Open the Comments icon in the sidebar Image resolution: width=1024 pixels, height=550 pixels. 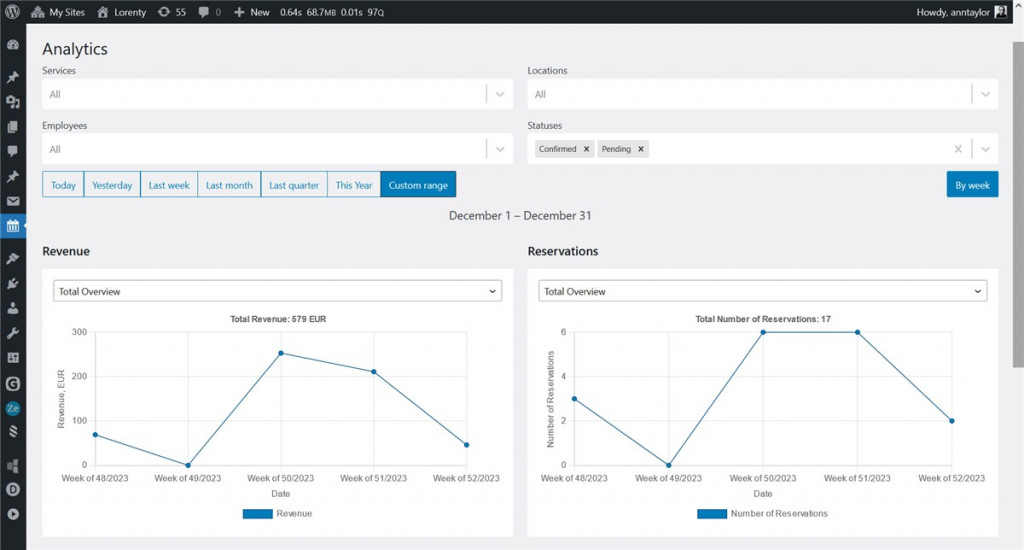coord(13,151)
